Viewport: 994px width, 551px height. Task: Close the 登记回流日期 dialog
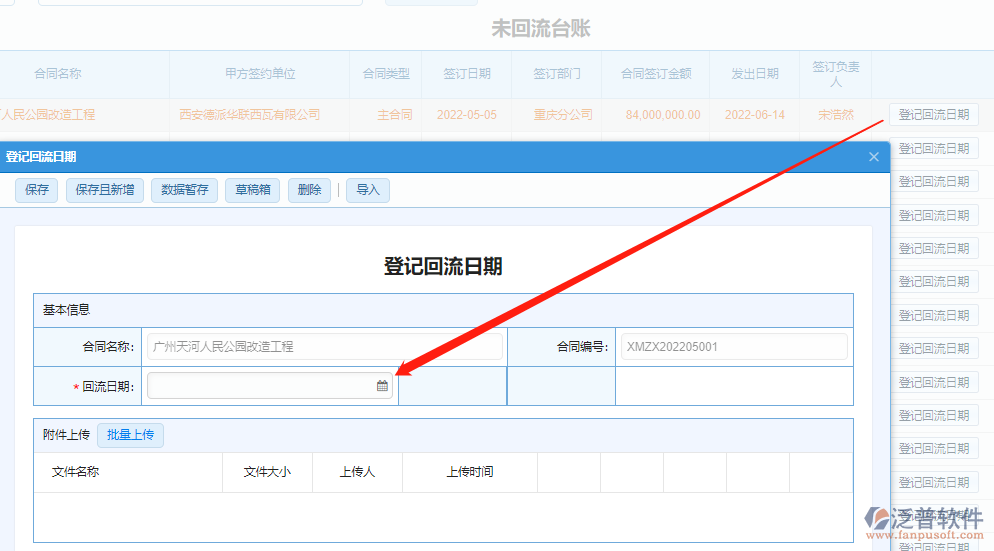[x=874, y=157]
